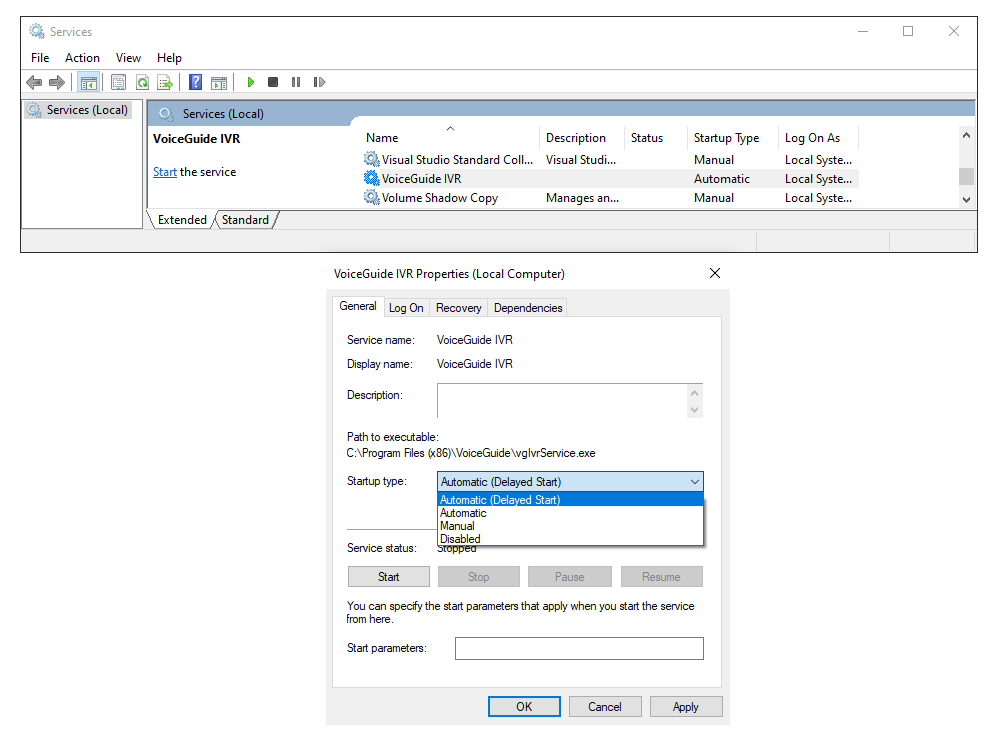Screen dimensions: 996x752
Task: Click into the Description text box
Action: click(x=562, y=401)
